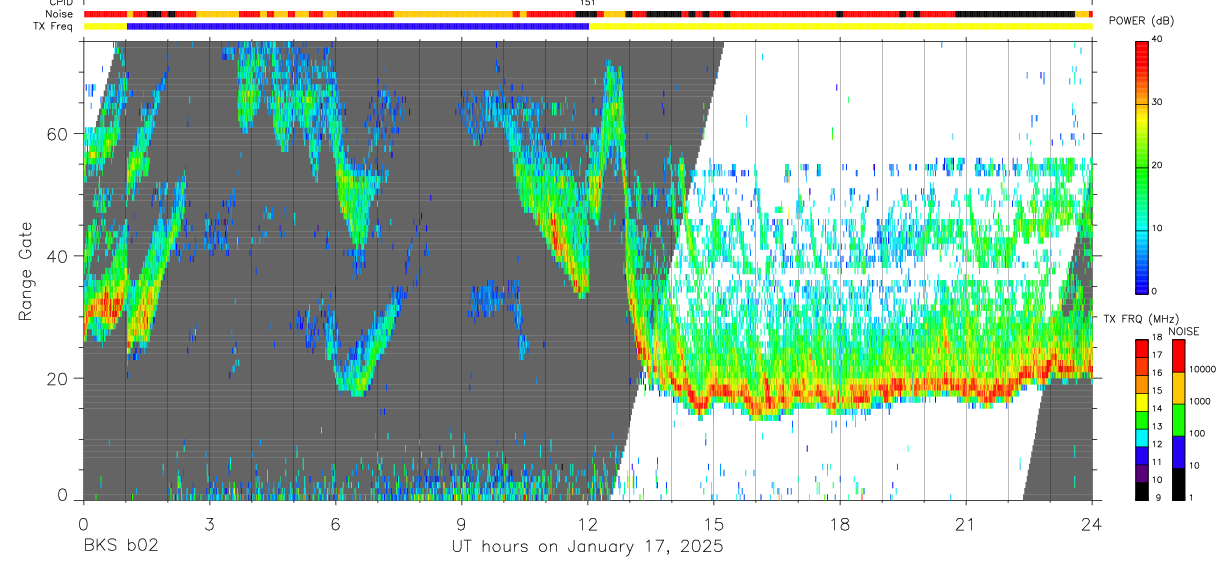Select the green NOISE legend segment
Screen dimensions: 1228x567
(x=1179, y=420)
